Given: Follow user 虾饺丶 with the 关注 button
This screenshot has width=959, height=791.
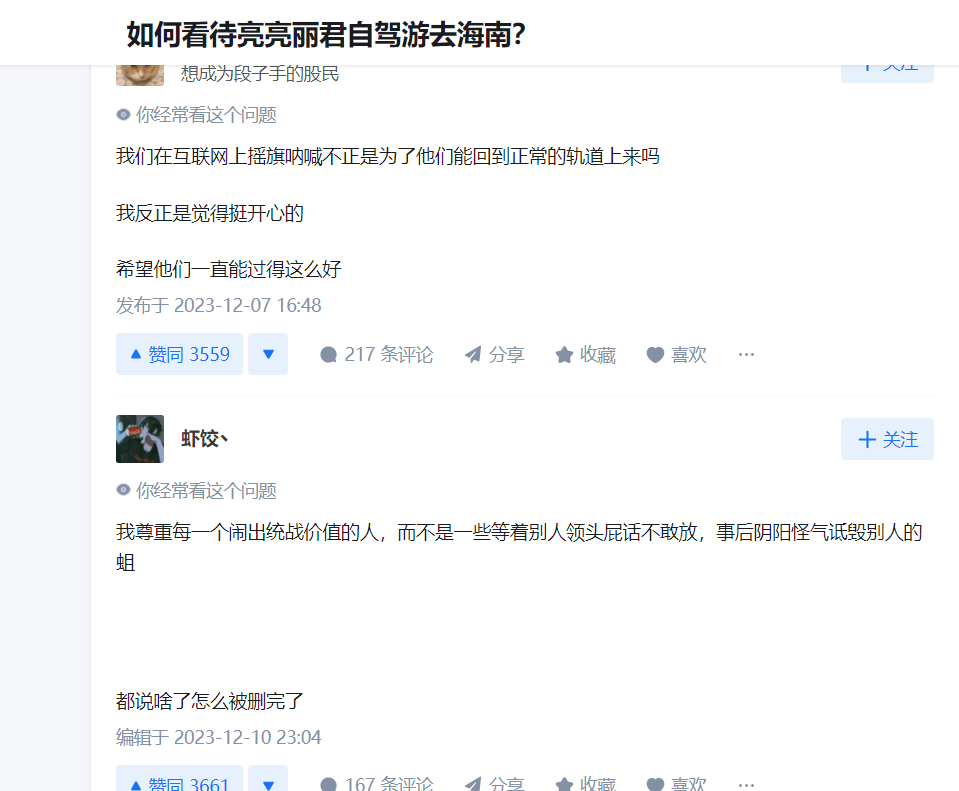Looking at the screenshot, I should 887,439.
